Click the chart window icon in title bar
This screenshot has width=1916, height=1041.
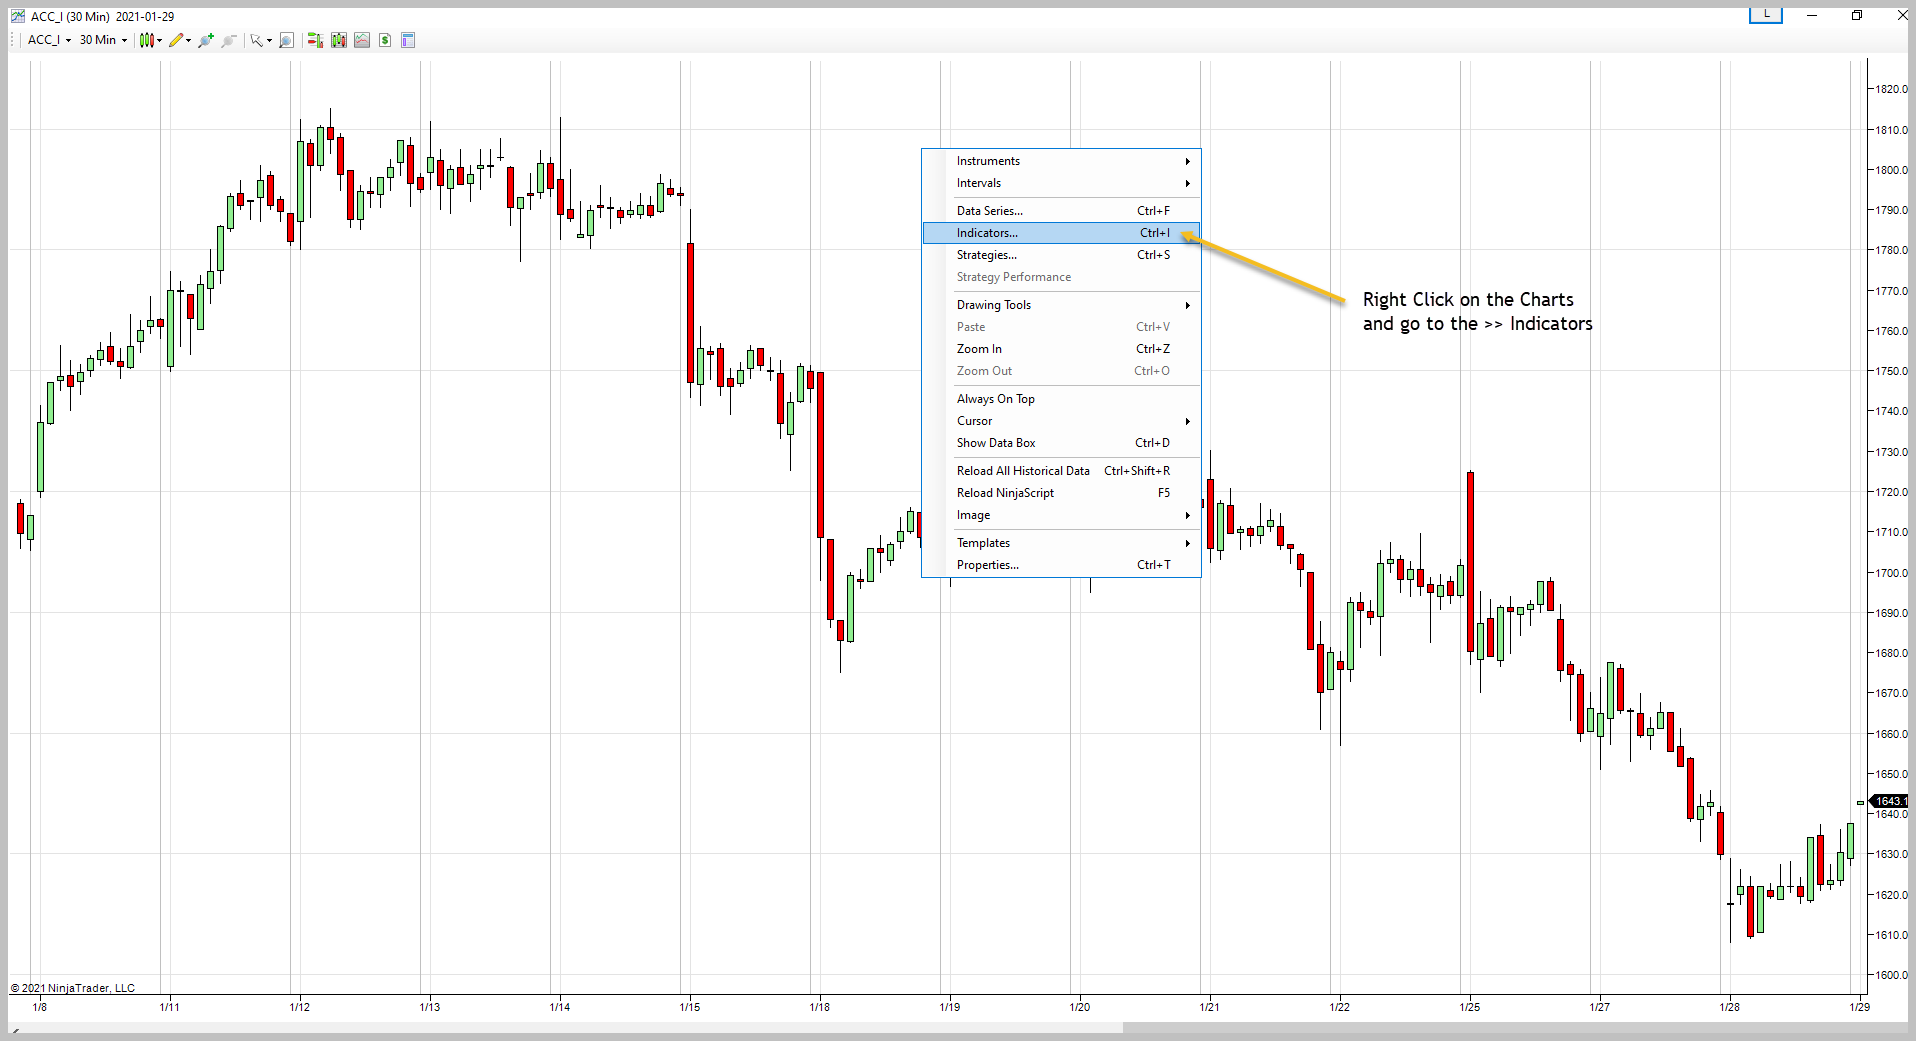coord(18,16)
